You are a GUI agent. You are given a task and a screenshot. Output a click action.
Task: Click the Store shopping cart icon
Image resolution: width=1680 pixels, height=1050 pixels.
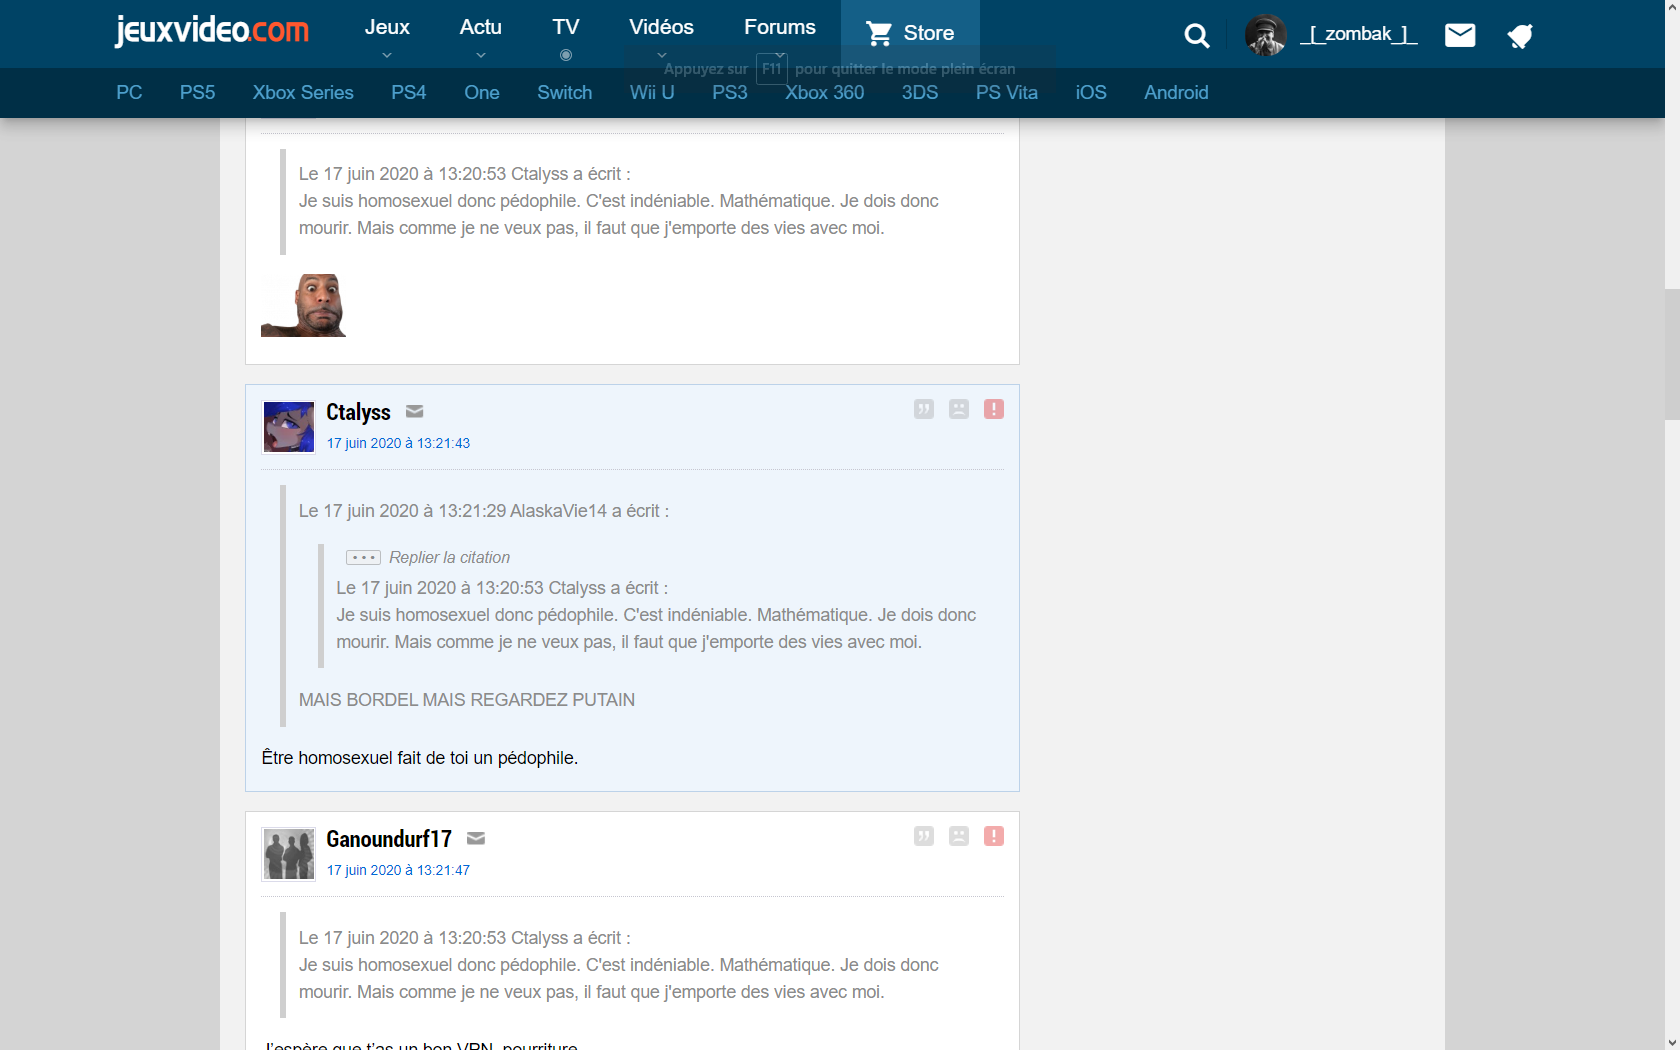pos(879,34)
